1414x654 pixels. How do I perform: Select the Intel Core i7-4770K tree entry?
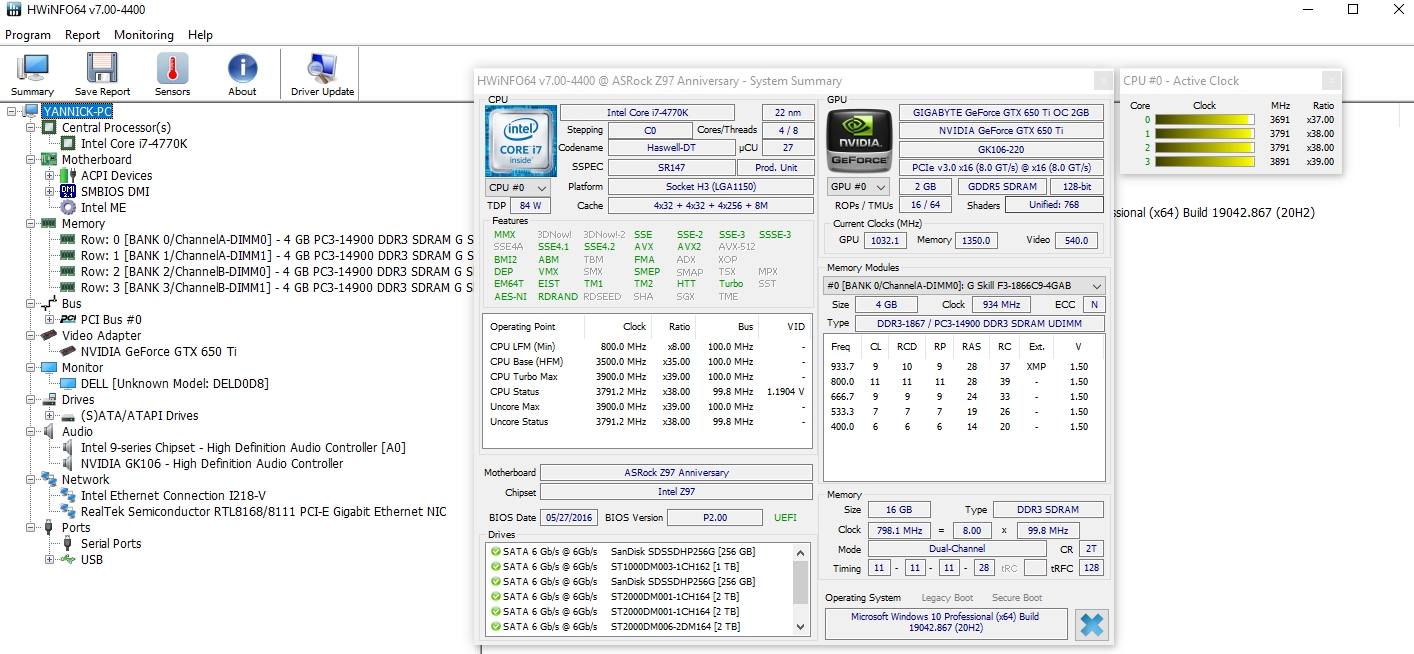click(x=134, y=143)
